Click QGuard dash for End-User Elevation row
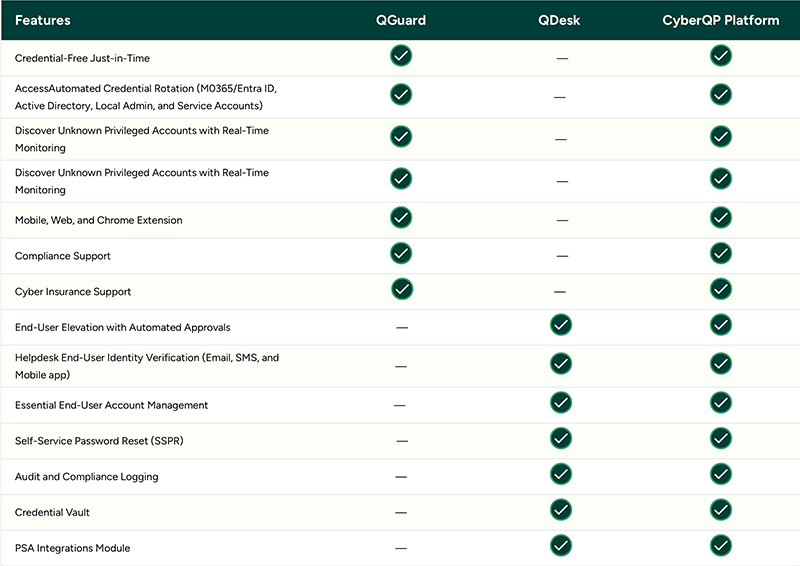The height and width of the screenshot is (566, 800). pos(402,327)
